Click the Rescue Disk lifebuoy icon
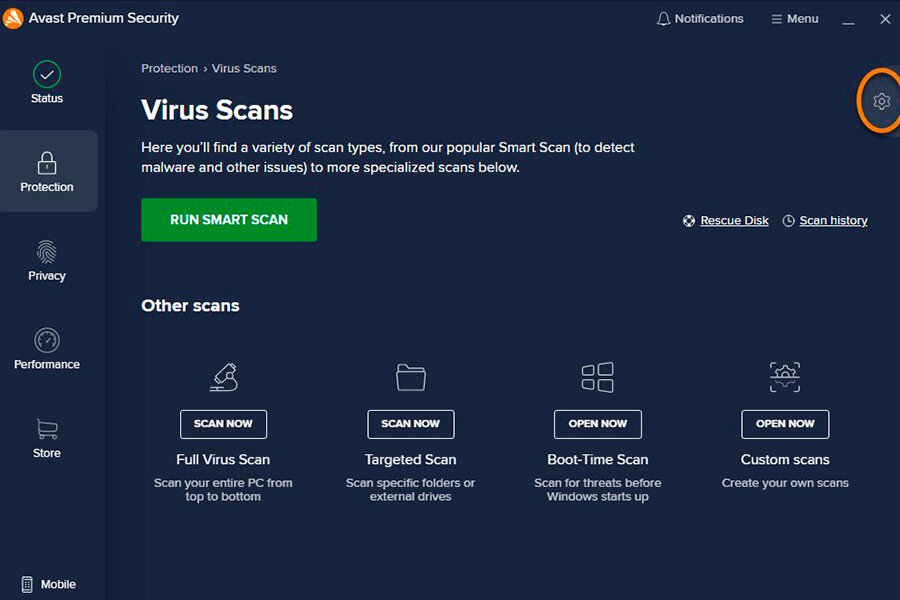This screenshot has height=600, width=900. coord(689,221)
